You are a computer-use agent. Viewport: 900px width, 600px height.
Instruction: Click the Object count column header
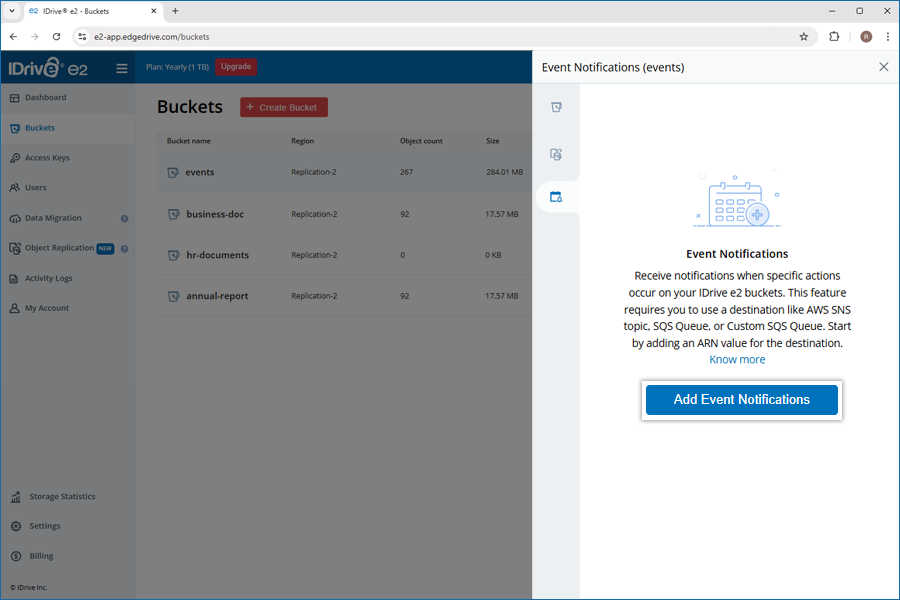421,141
